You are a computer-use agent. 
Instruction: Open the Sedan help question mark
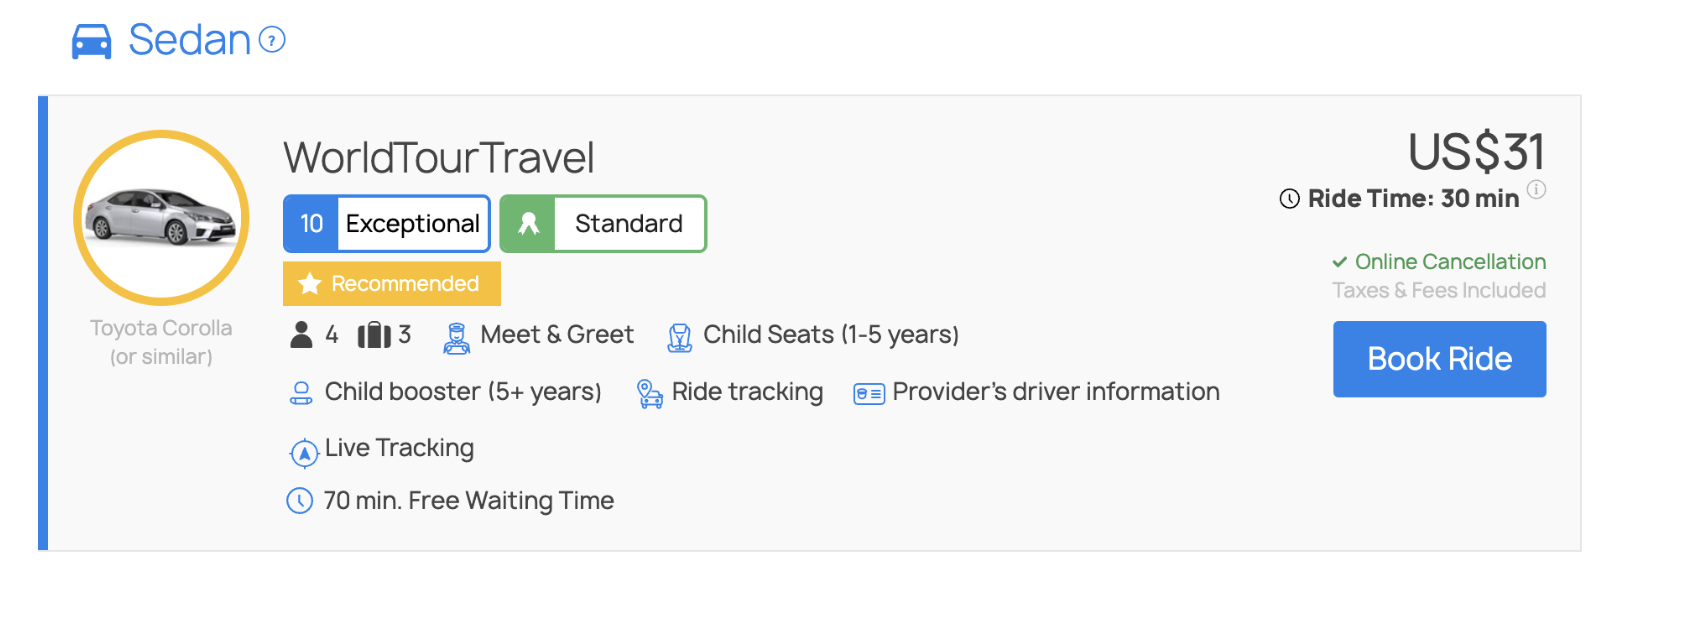[x=272, y=40]
